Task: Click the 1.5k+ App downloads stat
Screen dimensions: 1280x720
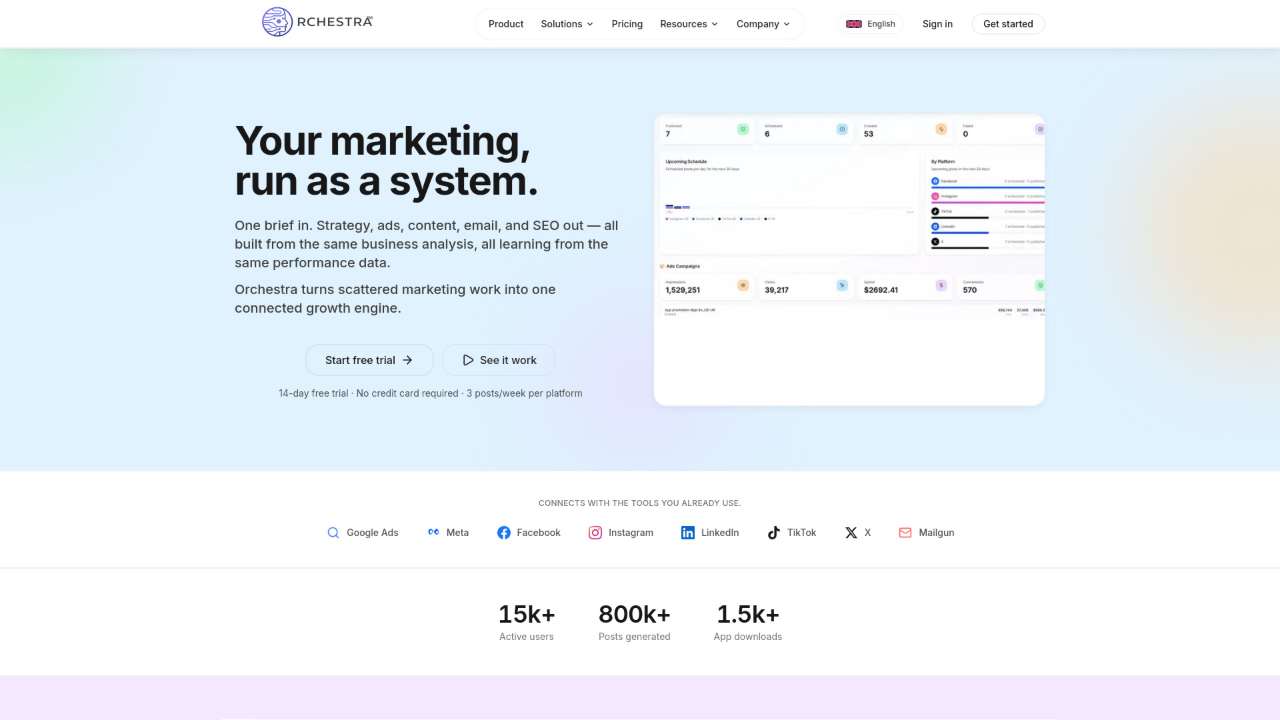Action: [x=748, y=622]
